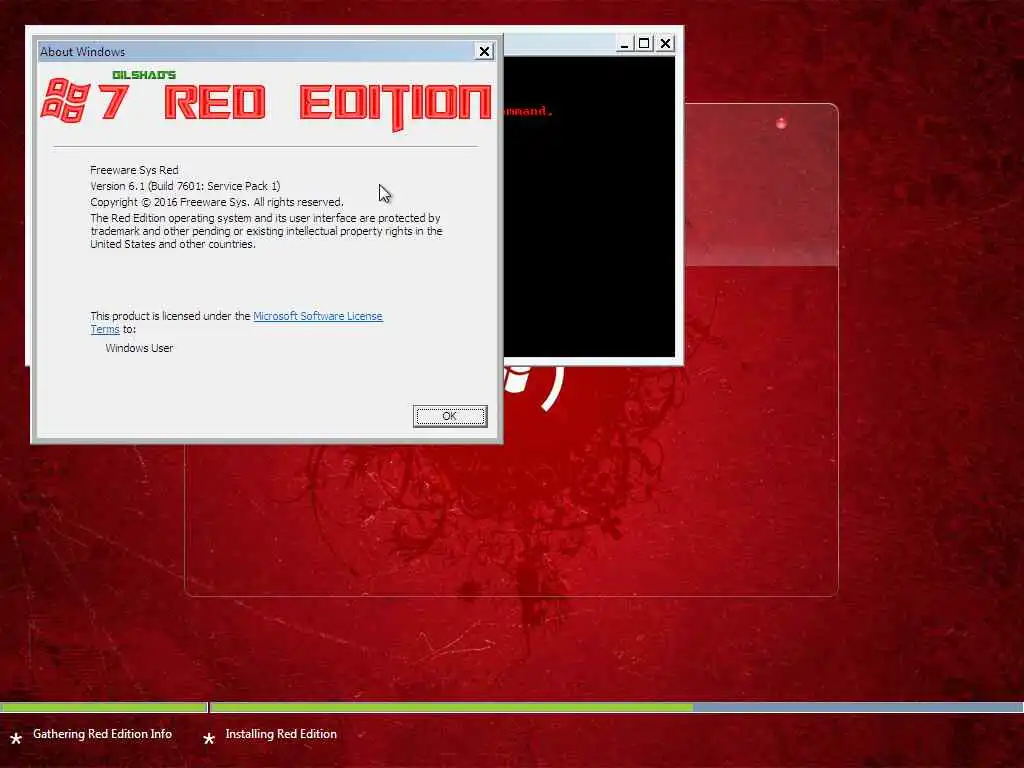Click the 'Windows User' licensee name

[139, 348]
